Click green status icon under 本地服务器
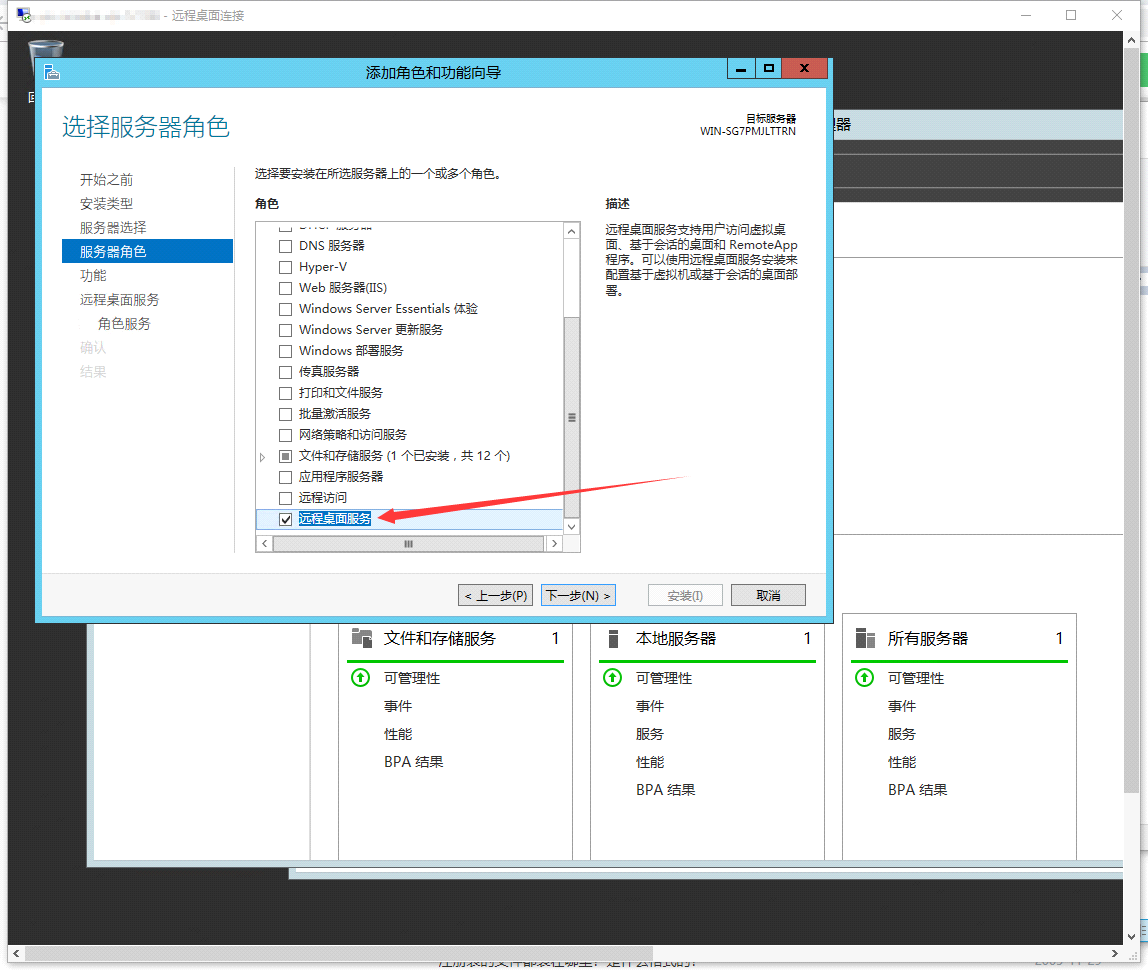The image size is (1148, 970). pos(613,678)
